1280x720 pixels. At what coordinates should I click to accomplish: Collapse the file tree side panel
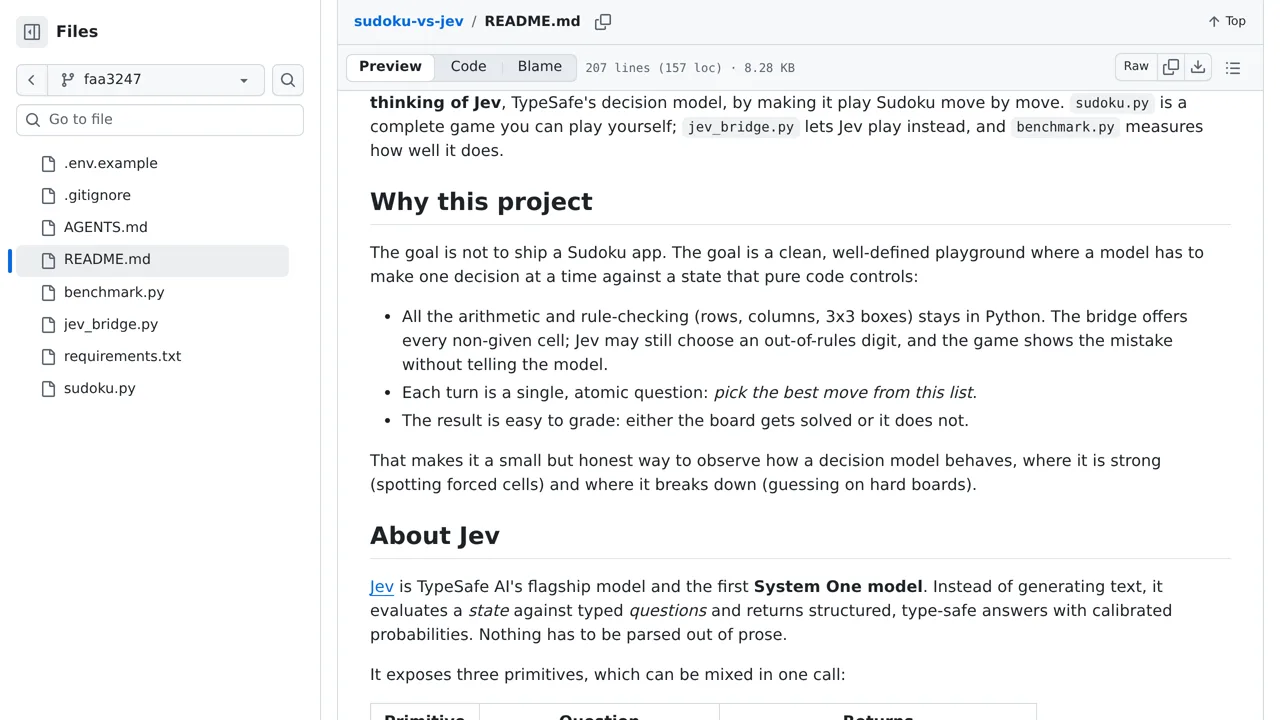click(32, 32)
